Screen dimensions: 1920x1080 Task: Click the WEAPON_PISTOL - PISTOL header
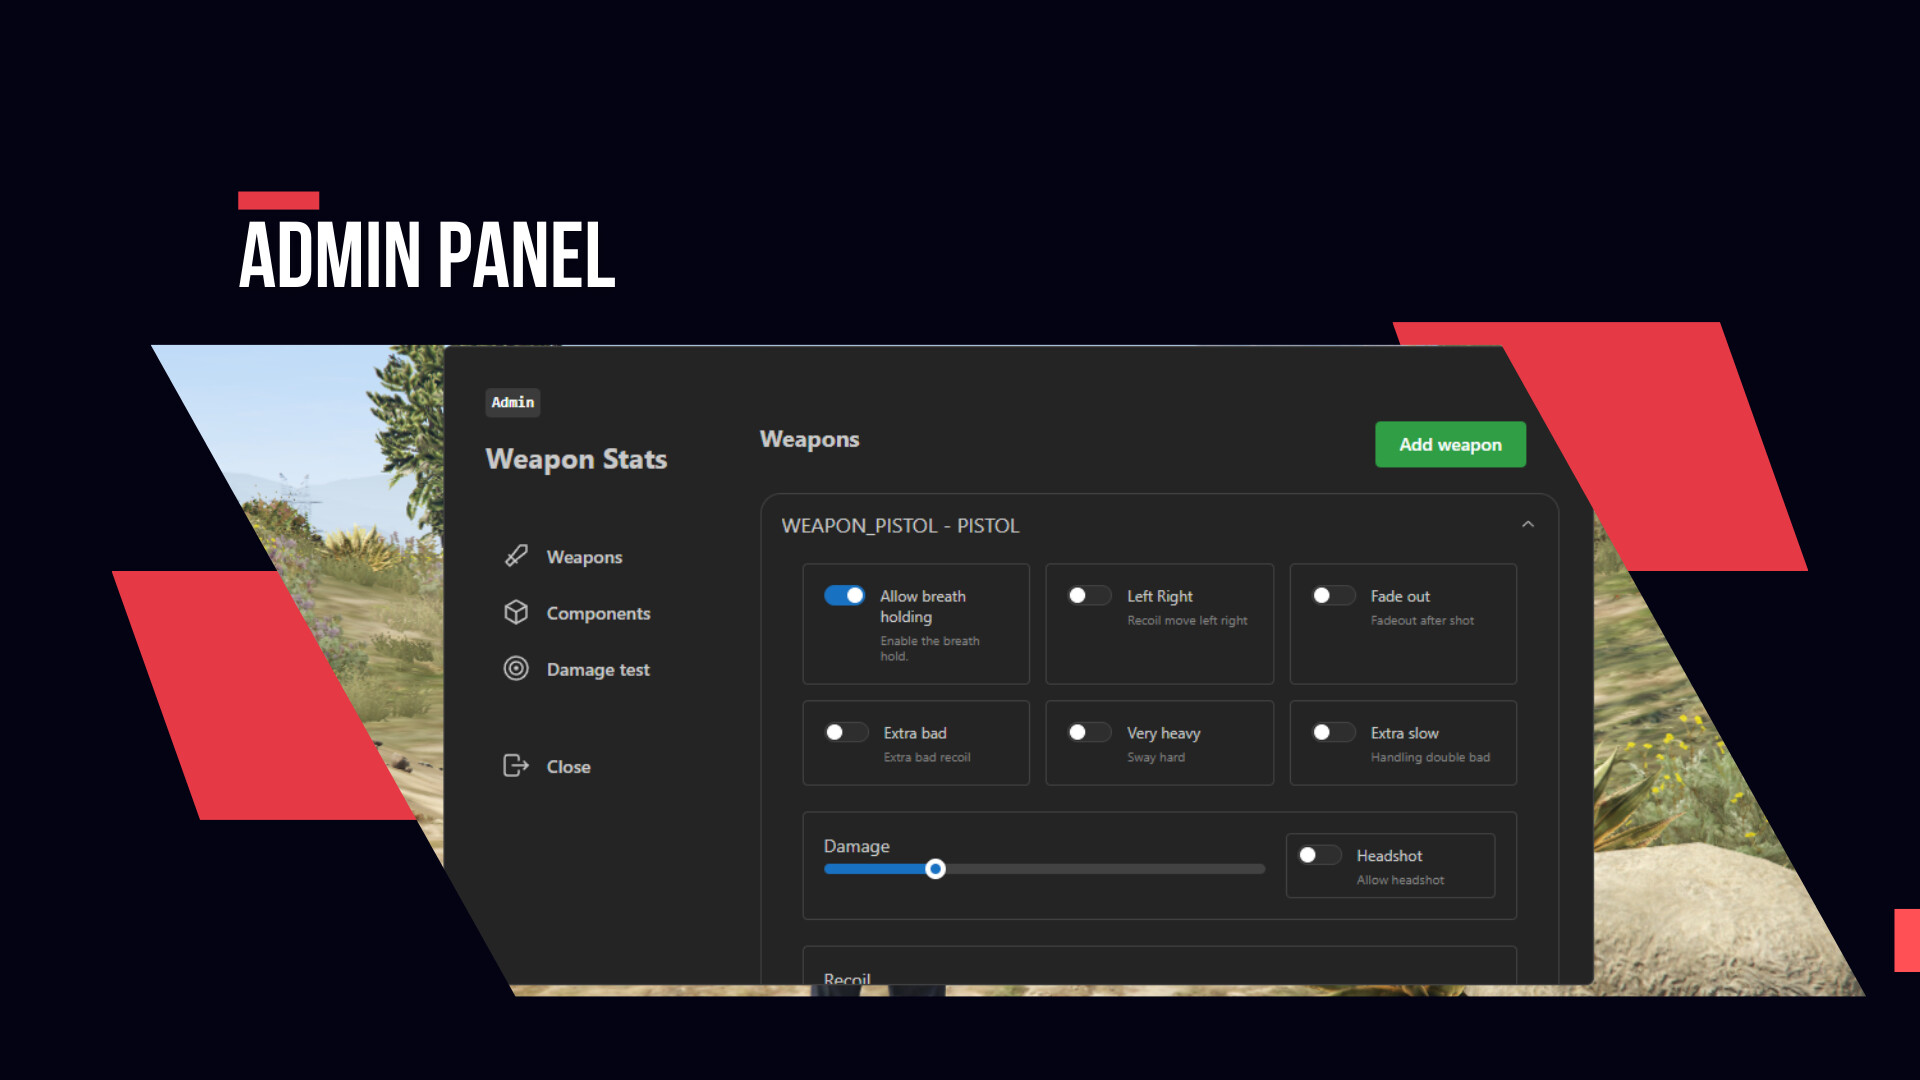click(900, 526)
